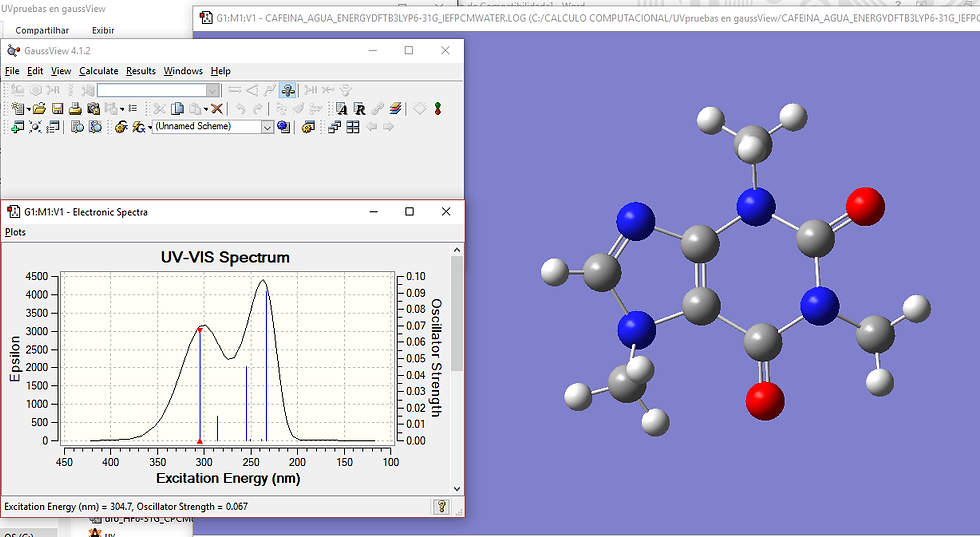Click the New molecule document icon
This screenshot has width=980, height=537.
click(x=18, y=109)
